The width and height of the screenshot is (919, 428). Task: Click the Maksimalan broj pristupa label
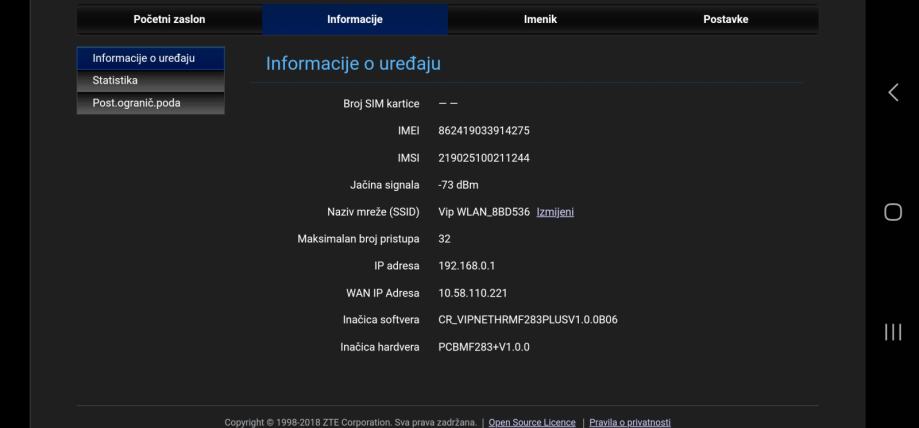tap(359, 239)
